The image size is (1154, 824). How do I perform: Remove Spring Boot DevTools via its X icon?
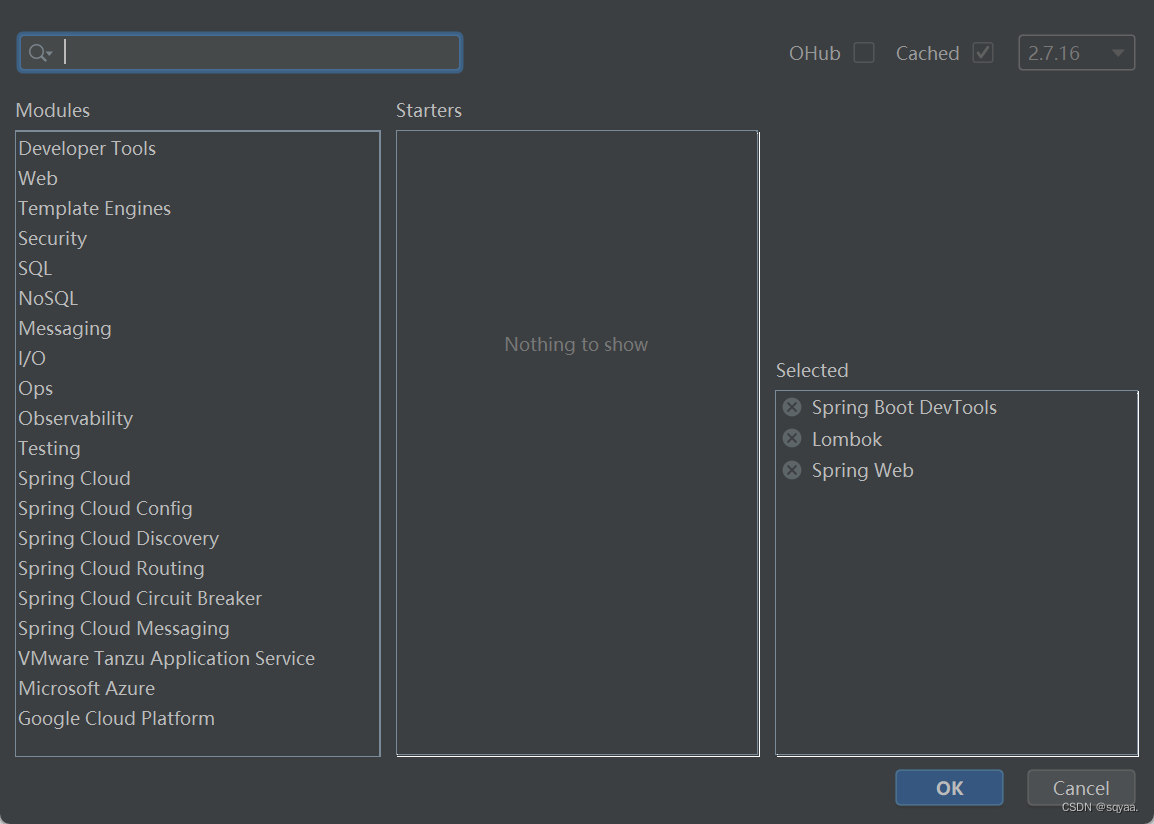coord(791,406)
